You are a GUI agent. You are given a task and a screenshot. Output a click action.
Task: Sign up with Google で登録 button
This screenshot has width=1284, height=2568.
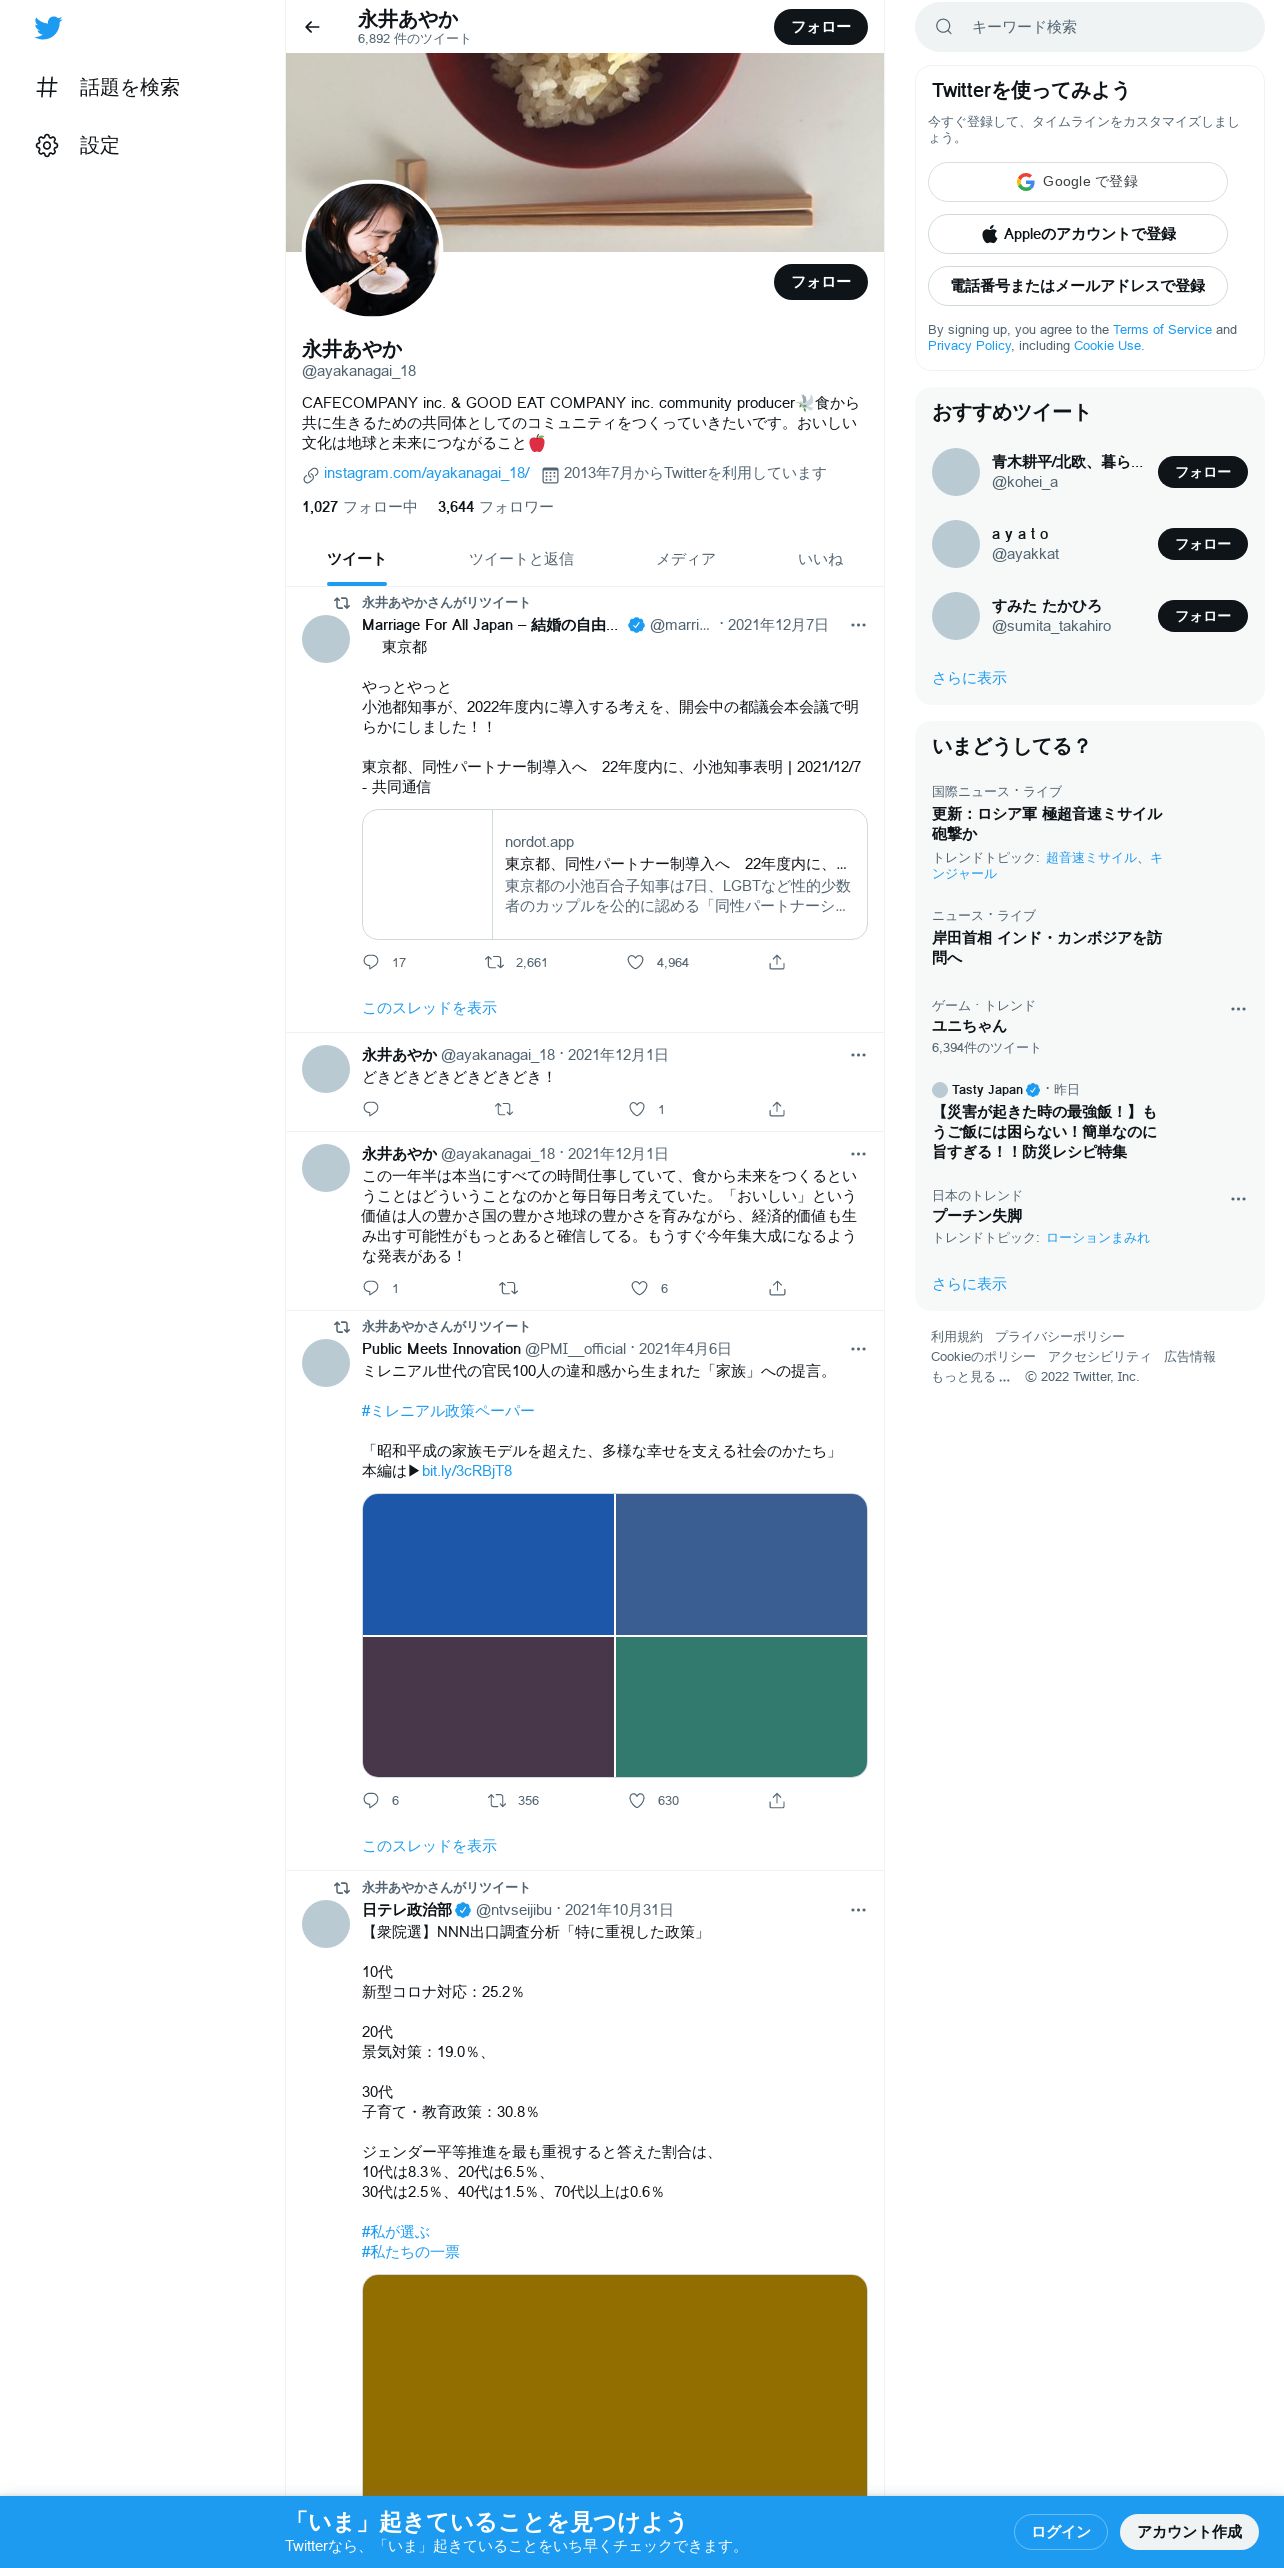tap(1078, 182)
